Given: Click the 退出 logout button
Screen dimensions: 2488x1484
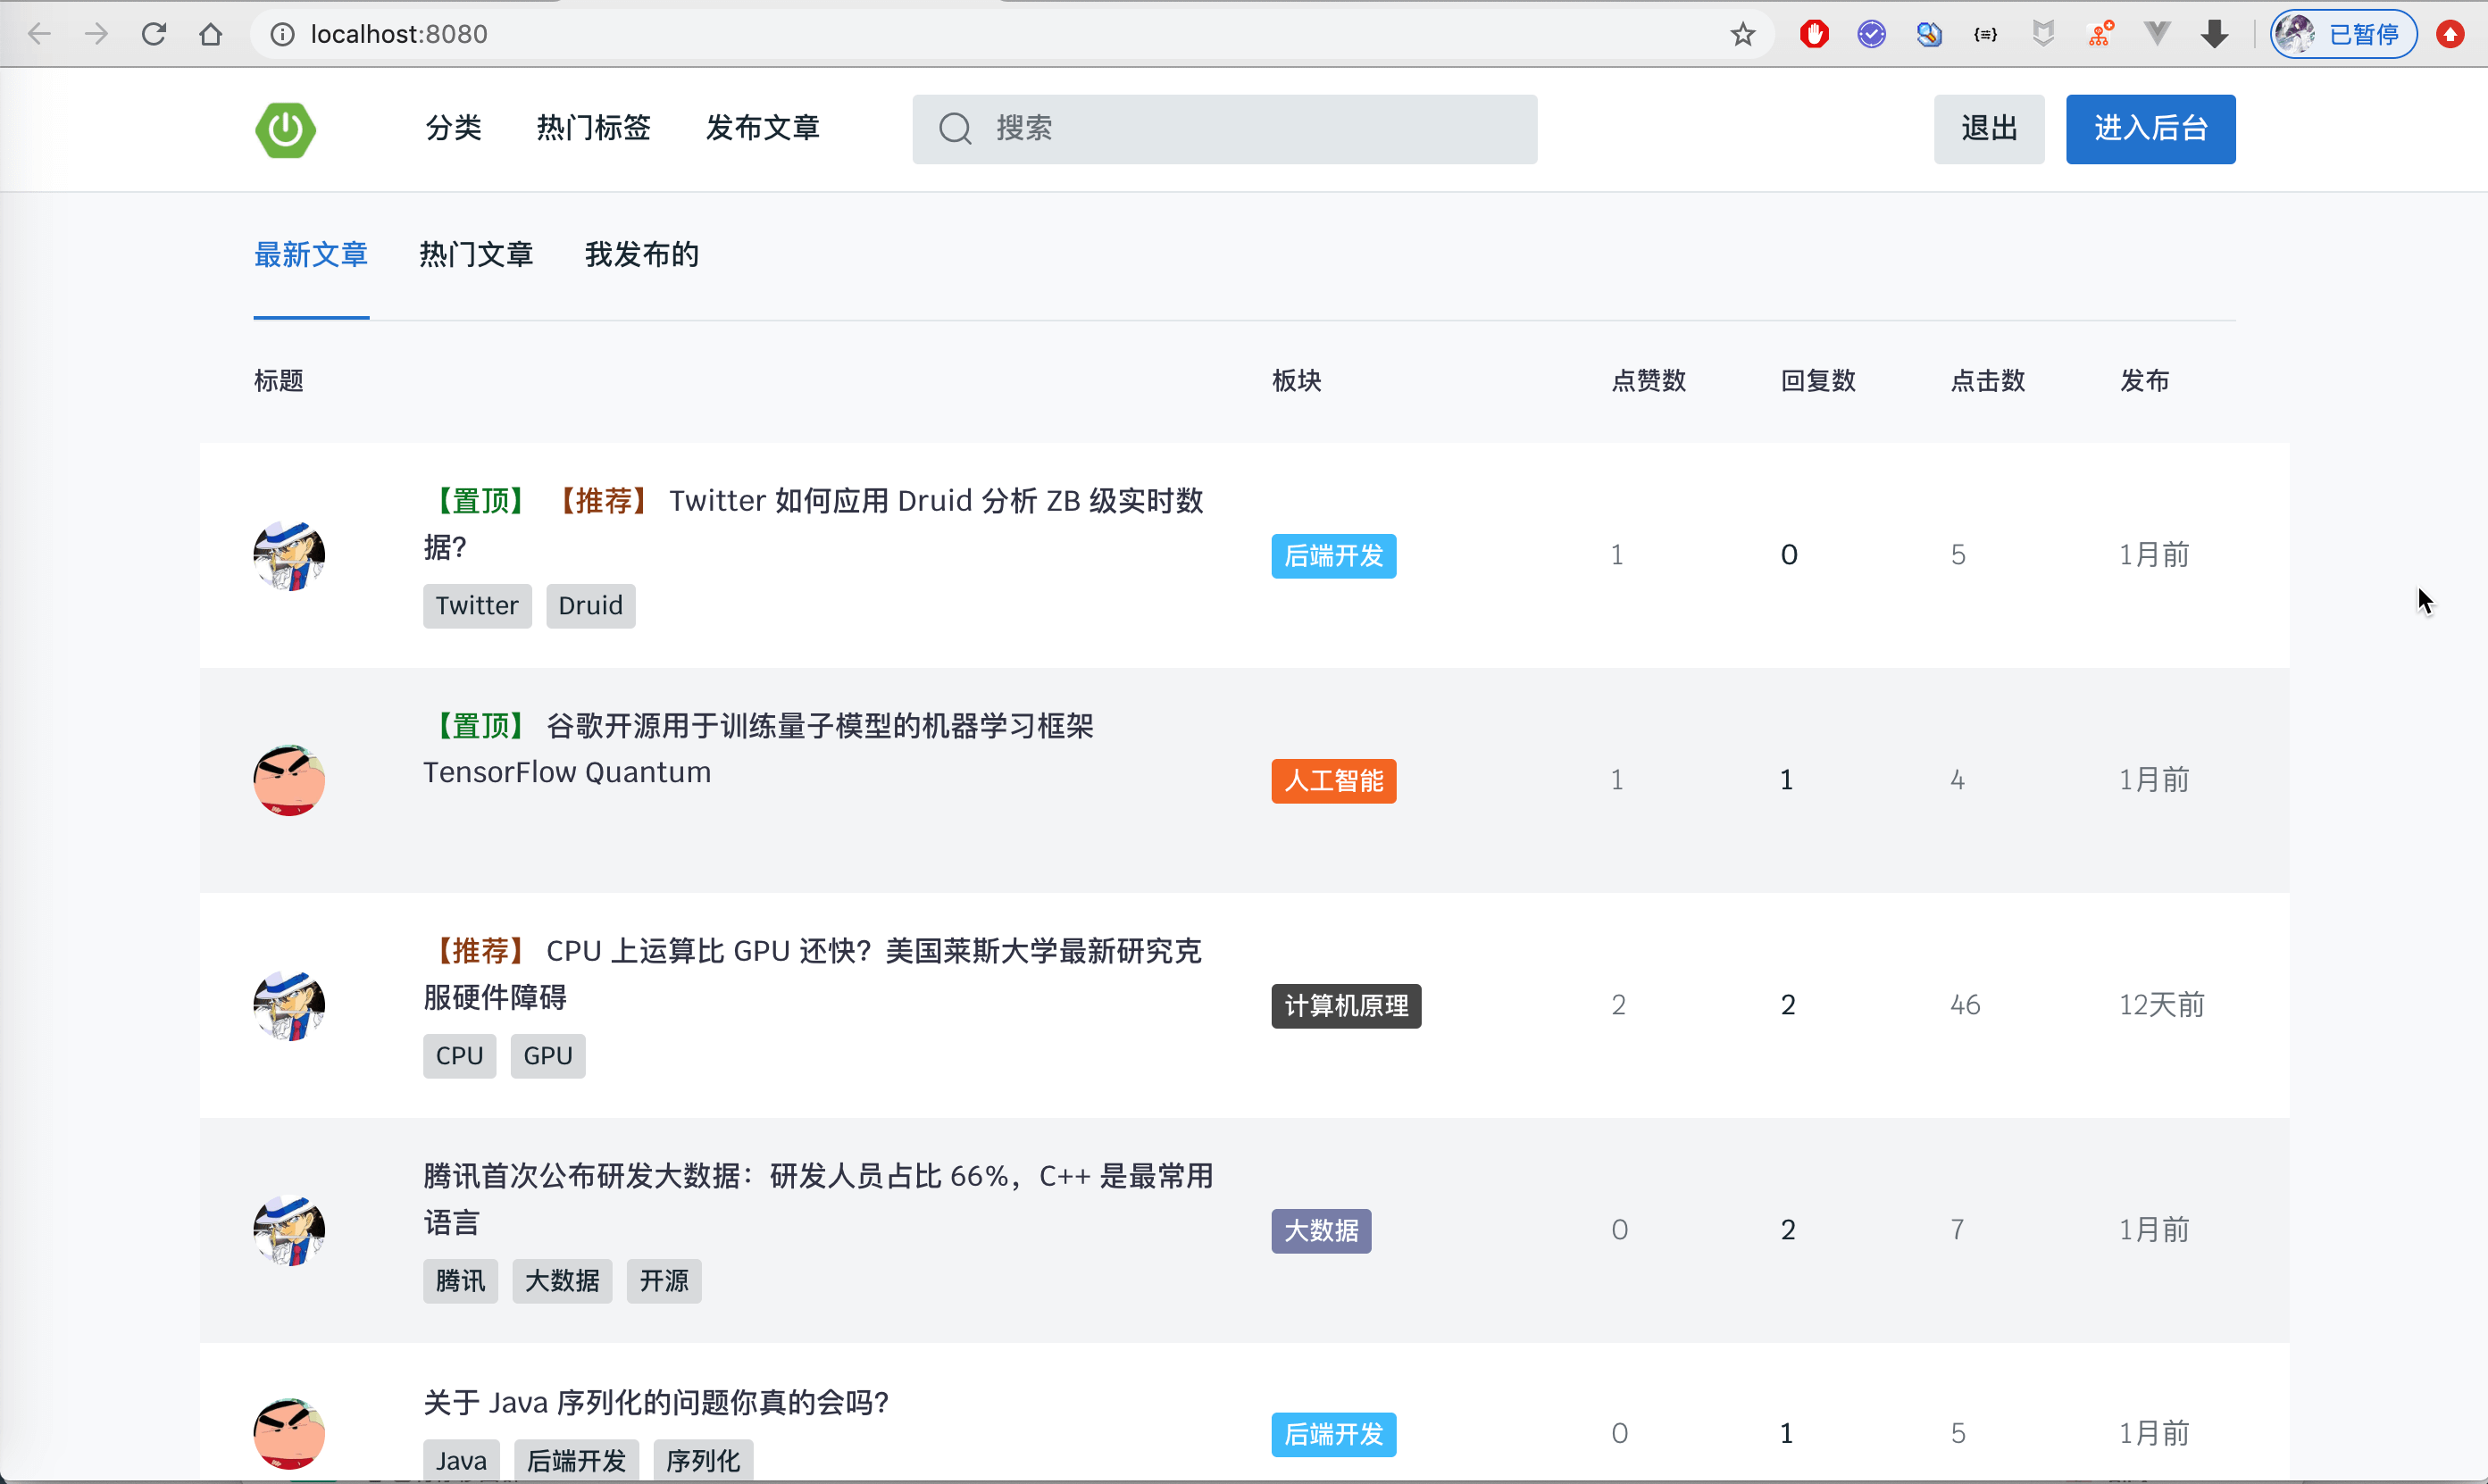Looking at the screenshot, I should [1988, 129].
